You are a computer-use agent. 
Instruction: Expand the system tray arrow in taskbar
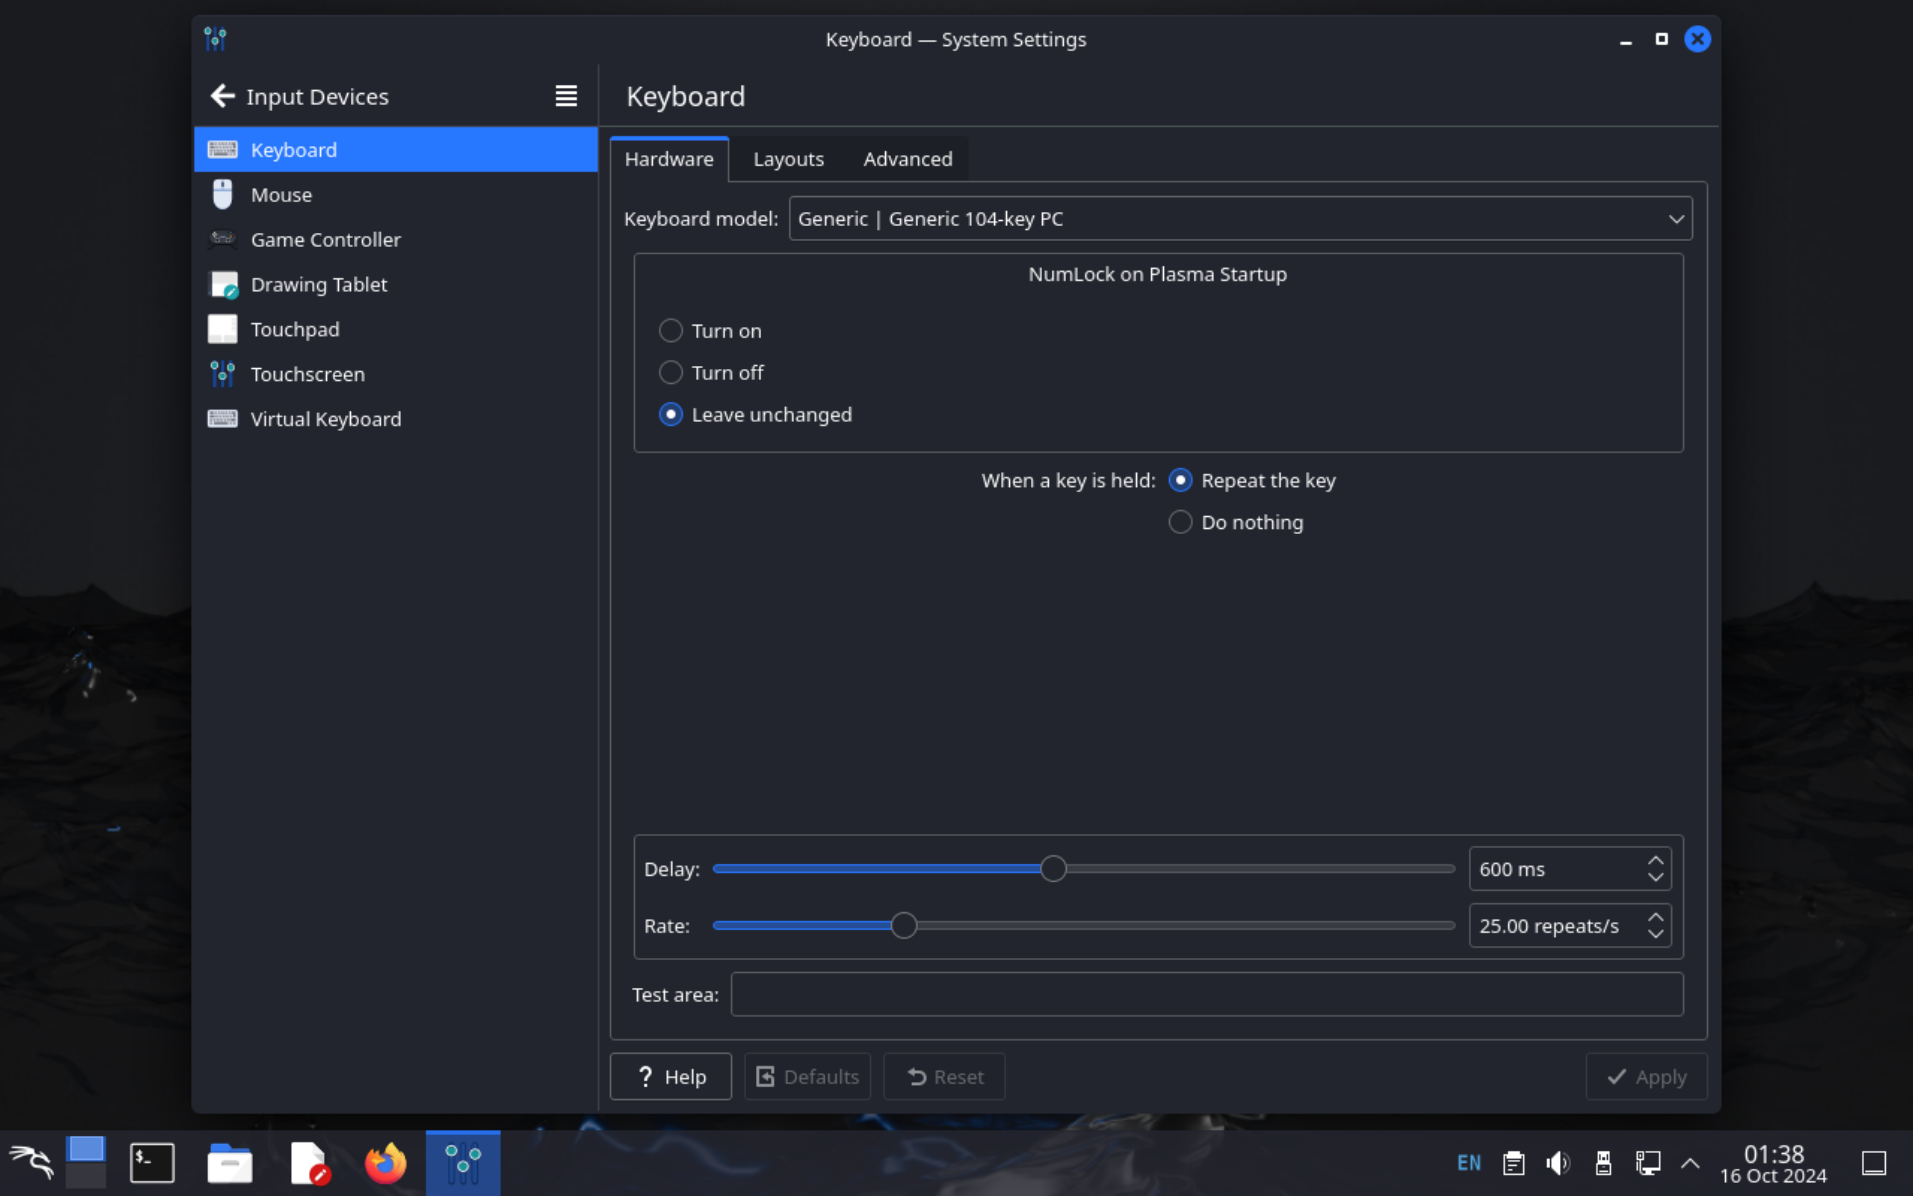(x=1691, y=1162)
